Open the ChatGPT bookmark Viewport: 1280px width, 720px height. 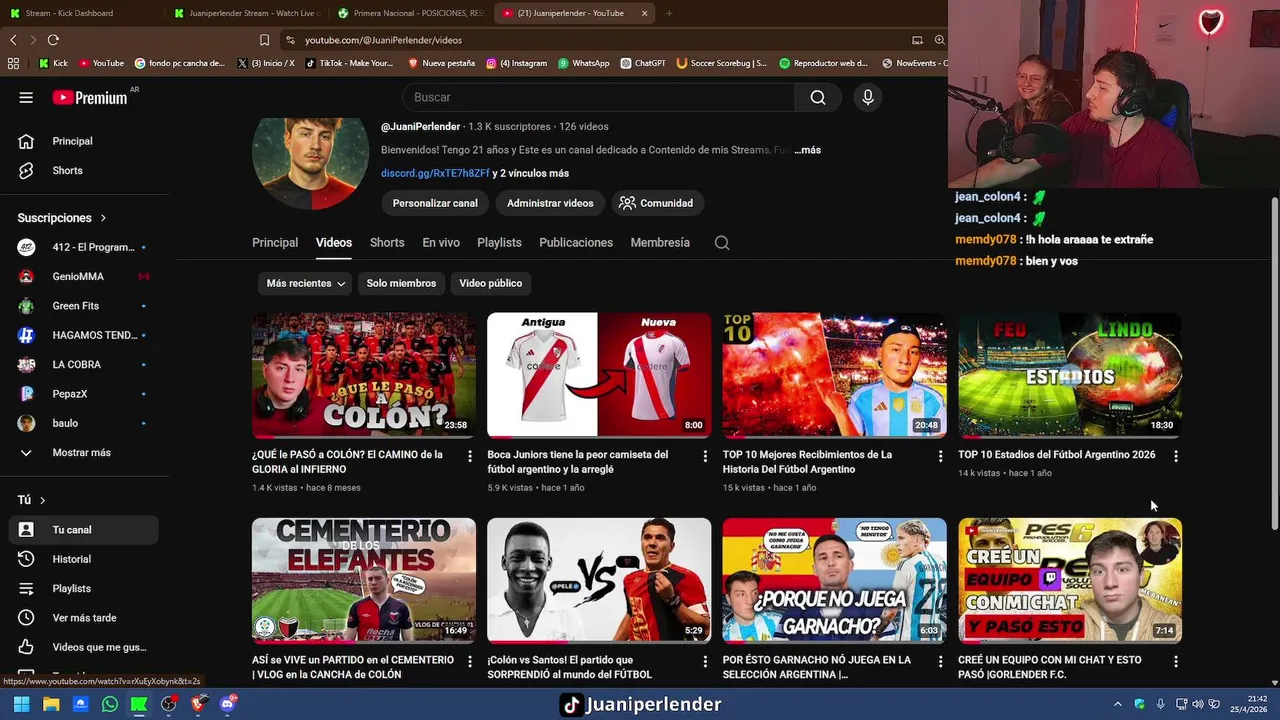coord(643,63)
